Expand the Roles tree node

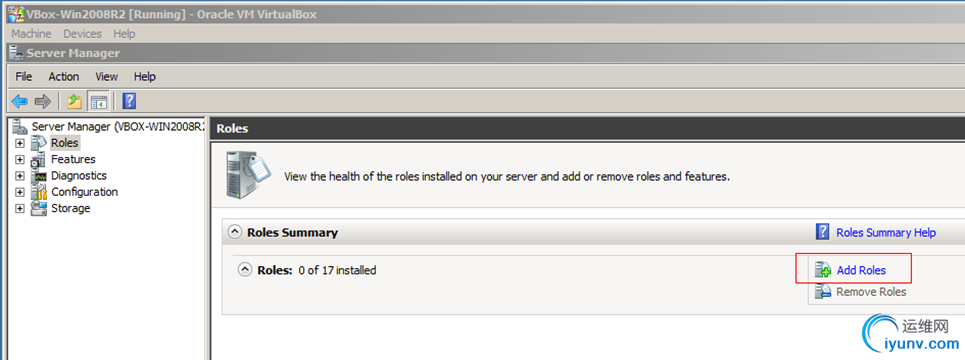click(x=19, y=143)
